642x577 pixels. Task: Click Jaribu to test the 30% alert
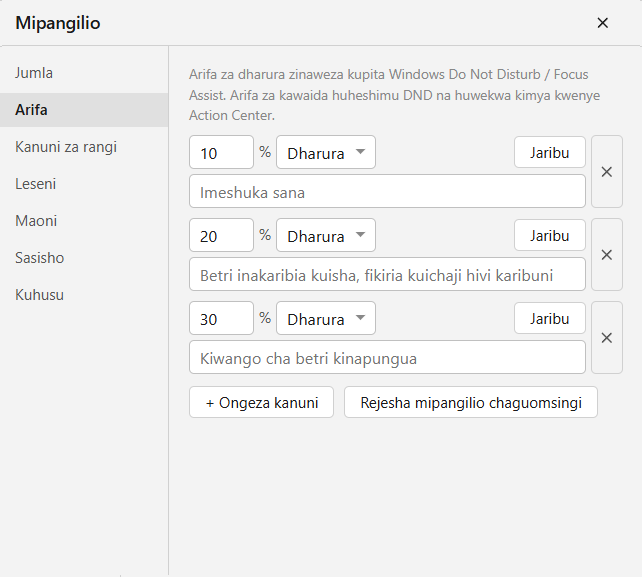pyautogui.click(x=550, y=318)
